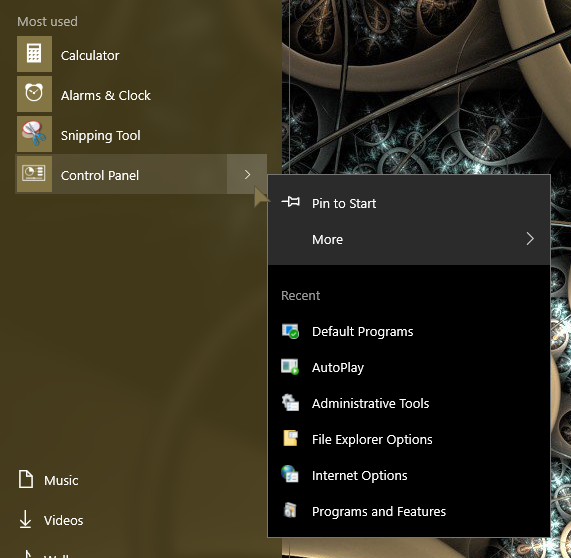Click the Alarms & Clock label
This screenshot has width=571, height=558.
[x=106, y=95]
